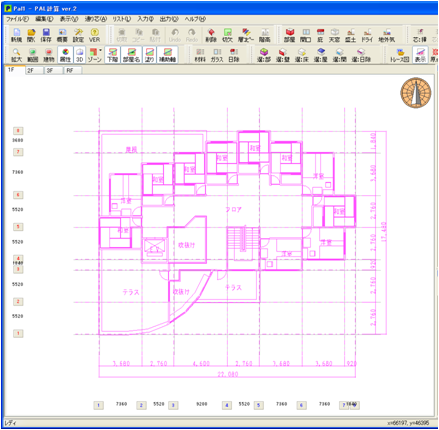Image resolution: width=439 pixels, height=430 pixels.
Task: Open the リスト(L) menu
Action: (x=121, y=19)
